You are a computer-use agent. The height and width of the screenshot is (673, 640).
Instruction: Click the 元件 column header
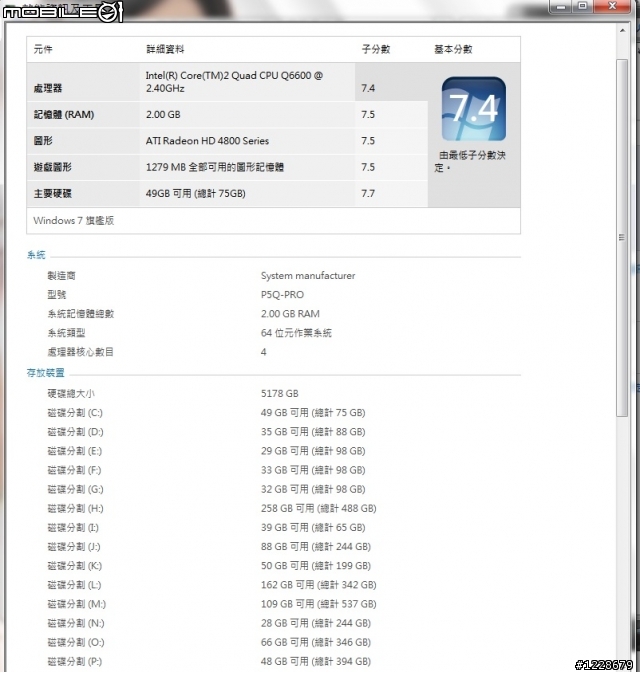pos(42,49)
